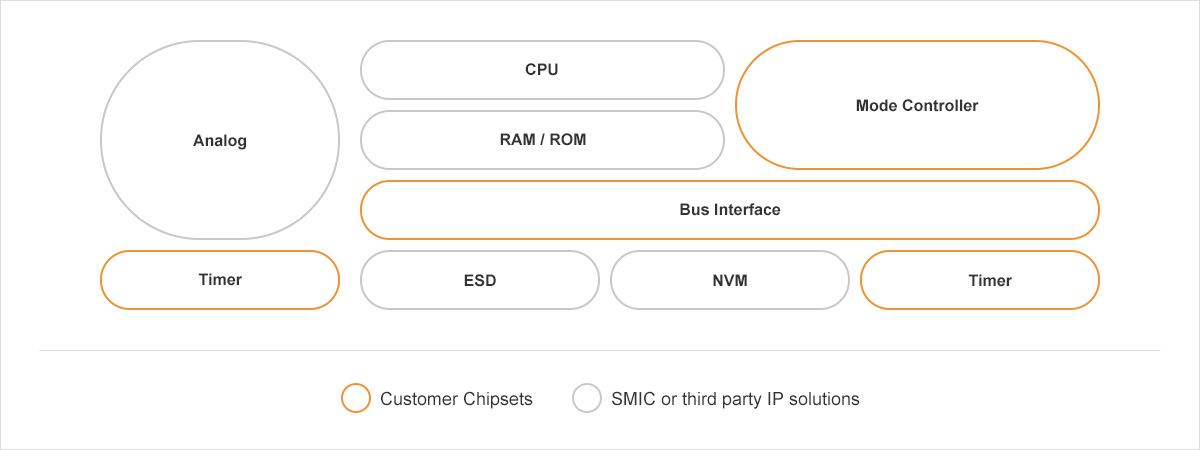Click the horizontal divider line above the legend
1200x450 pixels.
click(x=600, y=350)
